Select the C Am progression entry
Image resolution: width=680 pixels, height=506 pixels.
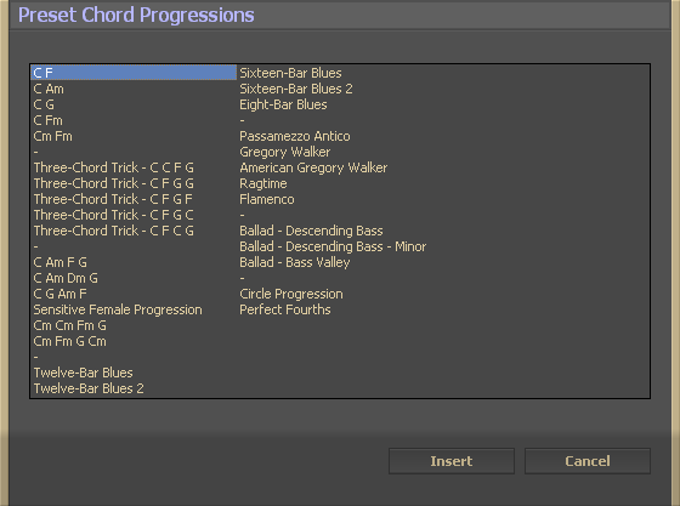tap(49, 89)
